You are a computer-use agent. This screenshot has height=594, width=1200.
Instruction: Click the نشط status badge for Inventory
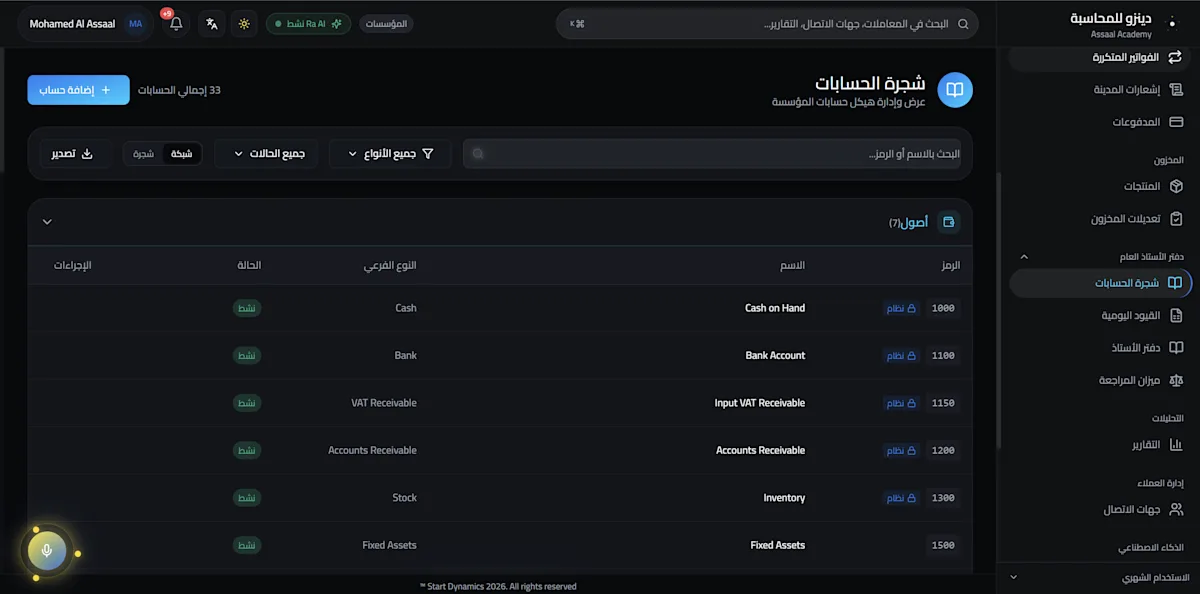(246, 498)
